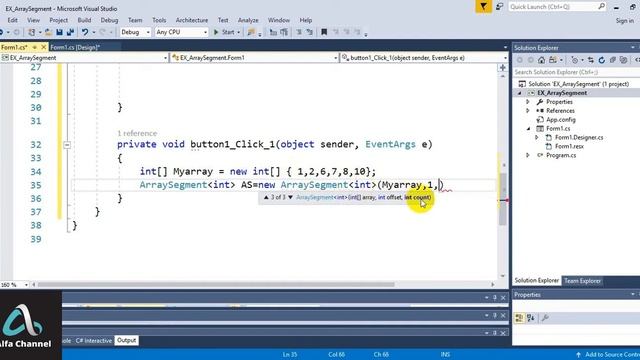640x360 pixels.
Task: Click the Quick Launch search magnifier
Action: pyautogui.click(x=602, y=7)
